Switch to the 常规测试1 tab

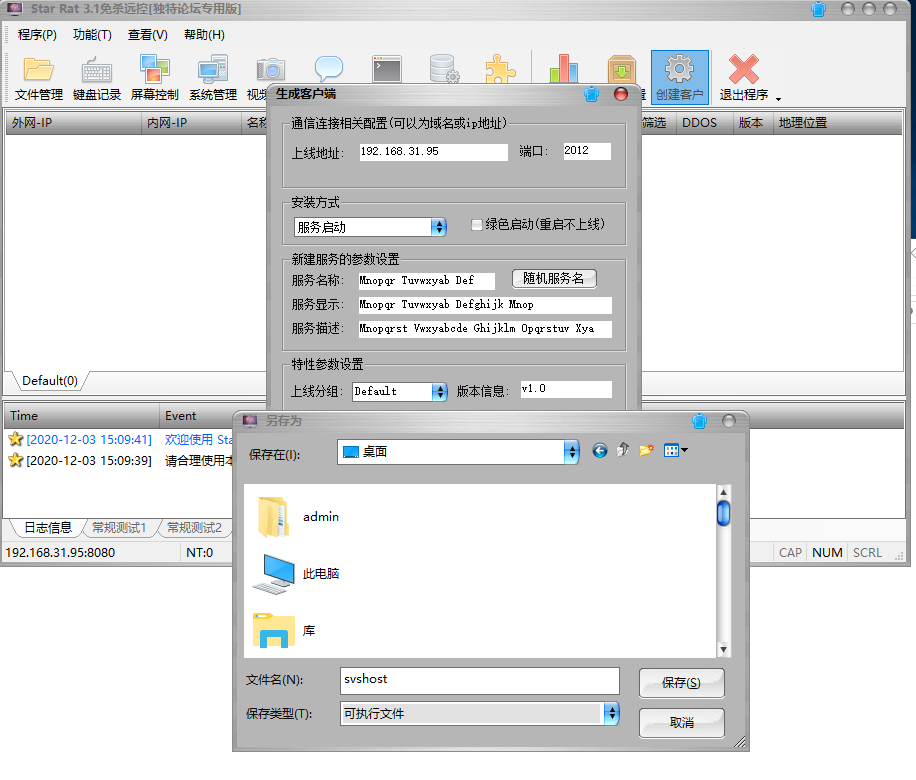(119, 528)
